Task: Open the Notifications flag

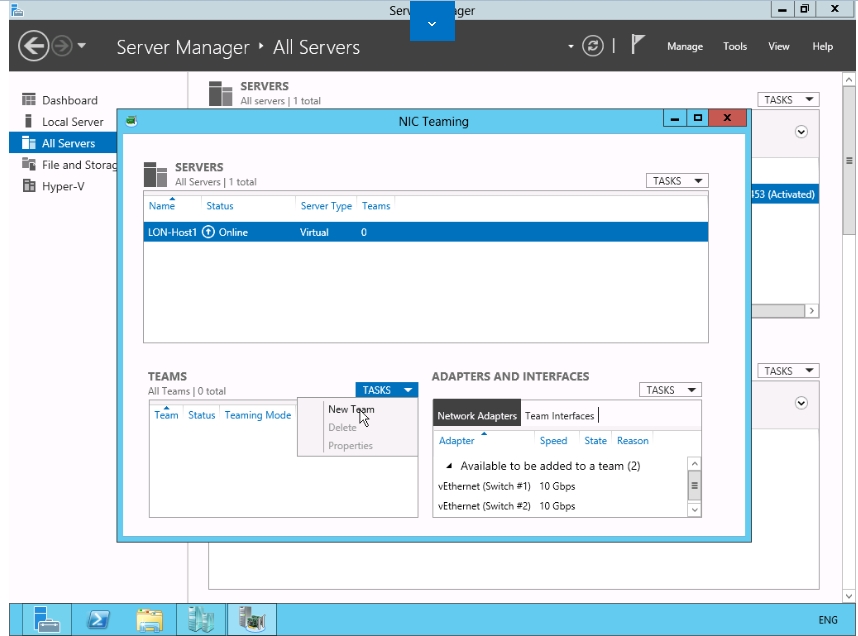Action: 637,44
